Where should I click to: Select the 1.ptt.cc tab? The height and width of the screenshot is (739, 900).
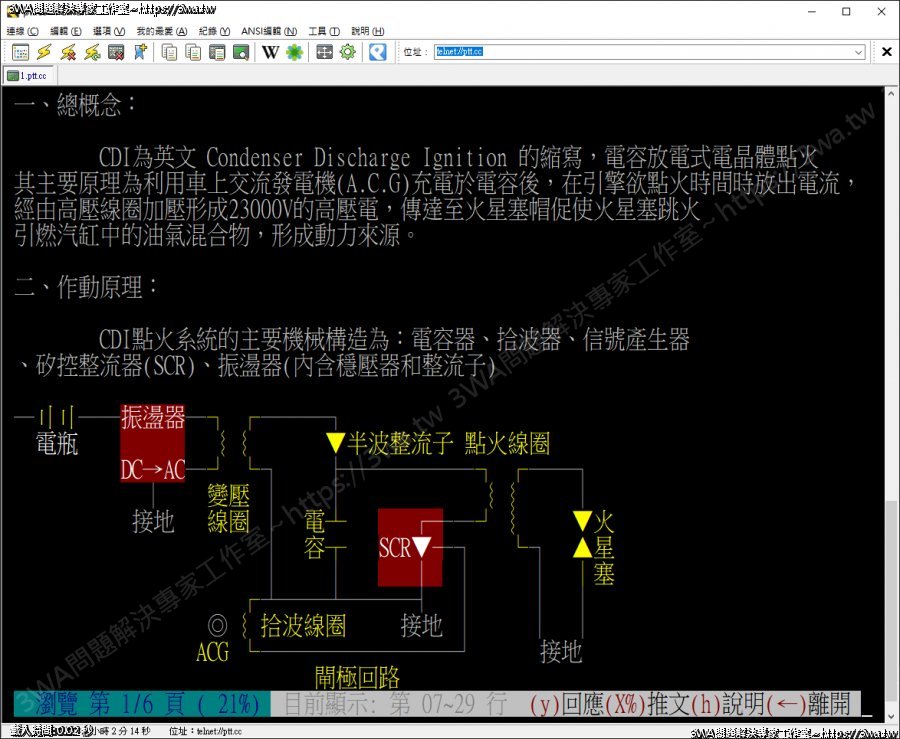pos(30,76)
